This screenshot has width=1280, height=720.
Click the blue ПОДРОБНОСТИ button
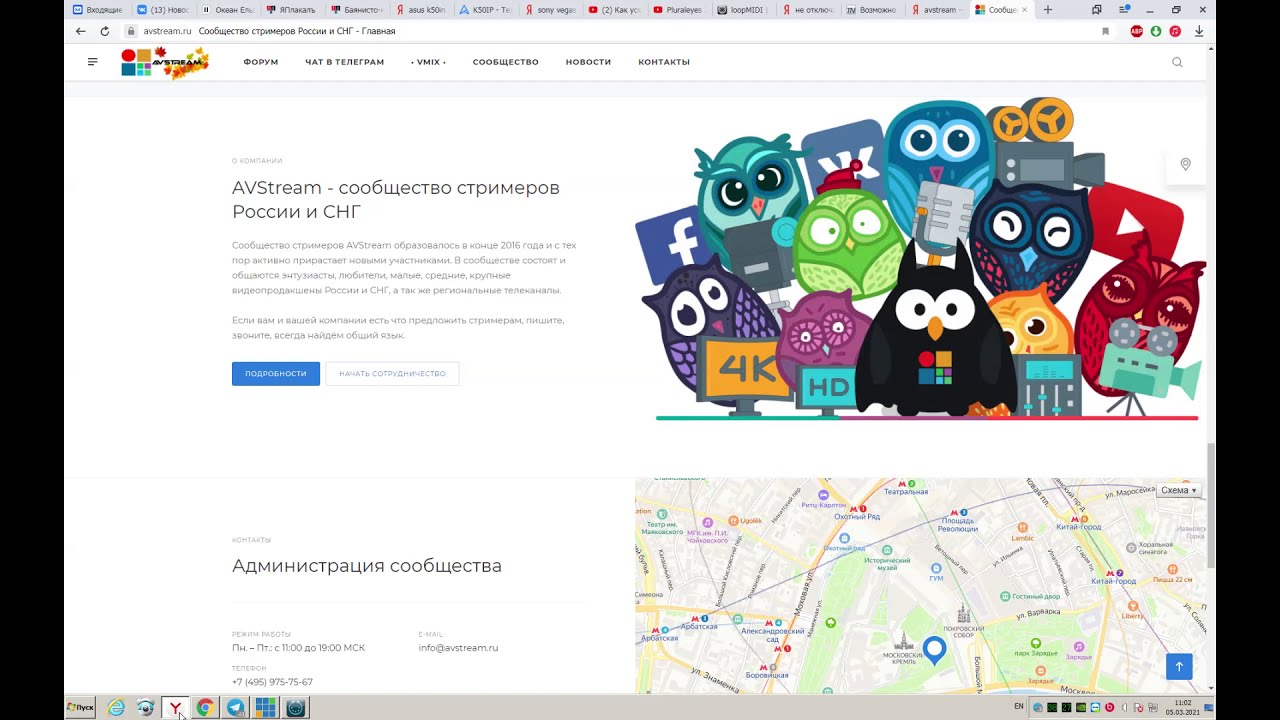tap(276, 373)
